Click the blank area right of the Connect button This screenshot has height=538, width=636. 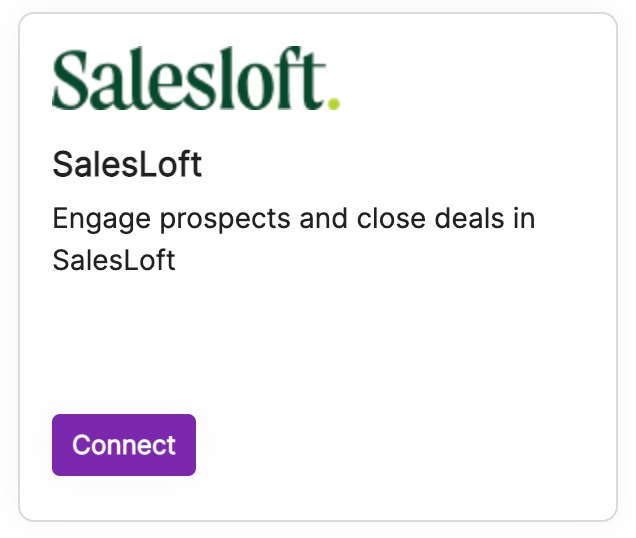pos(400,445)
